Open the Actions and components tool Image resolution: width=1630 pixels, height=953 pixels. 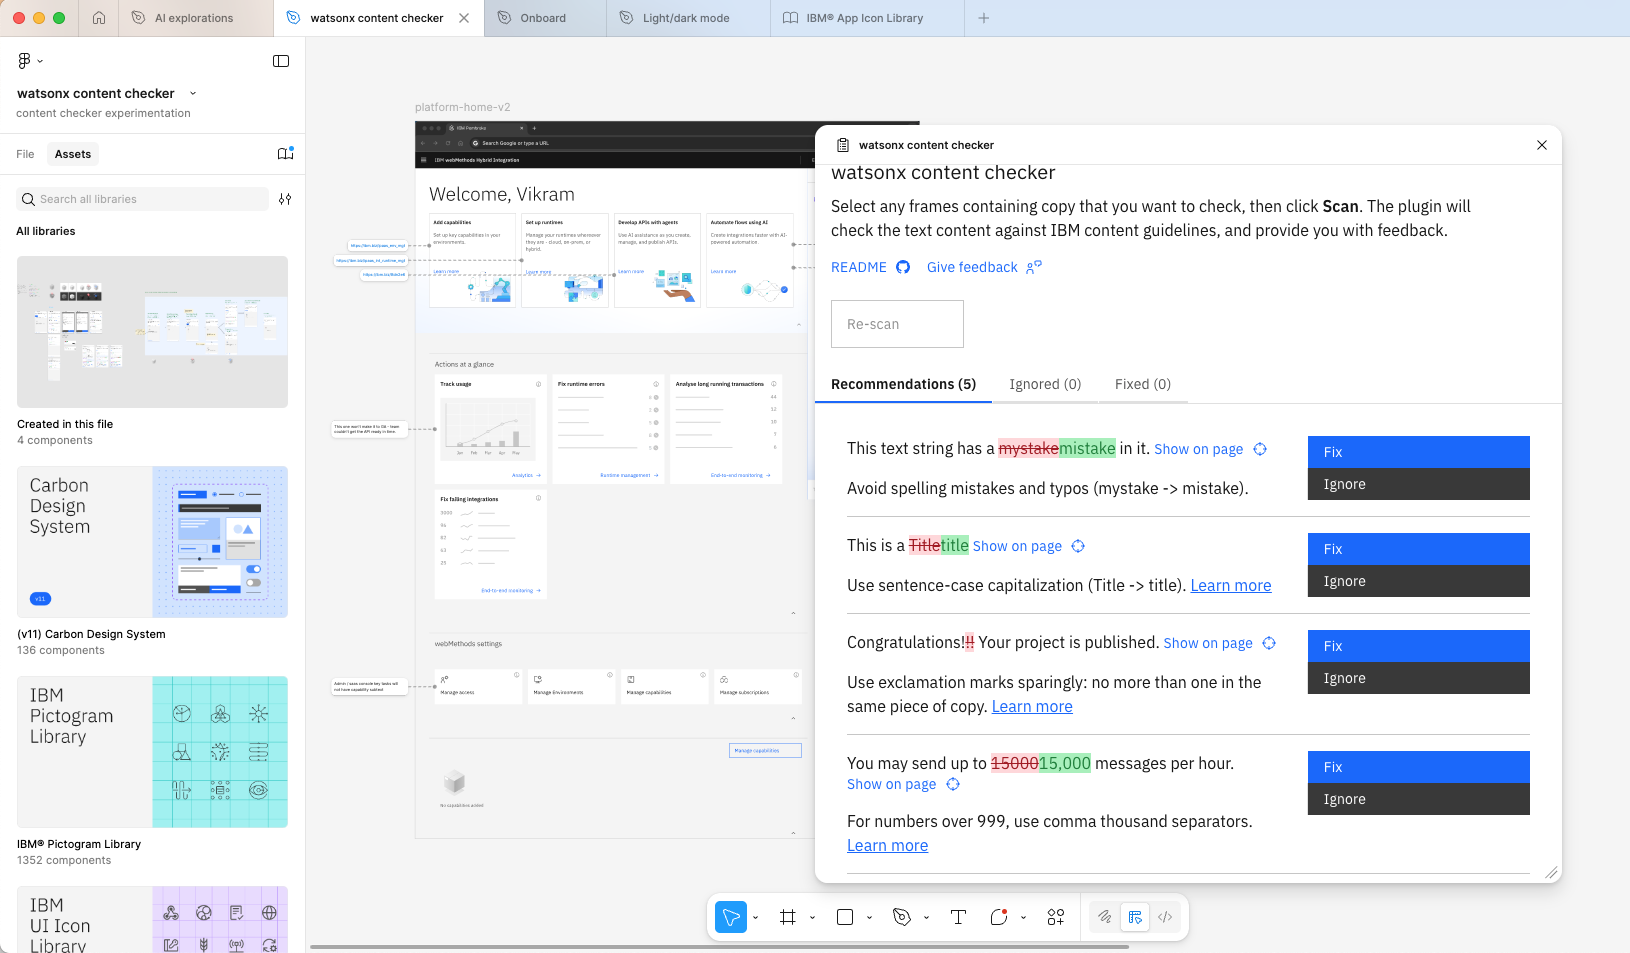tap(1056, 917)
